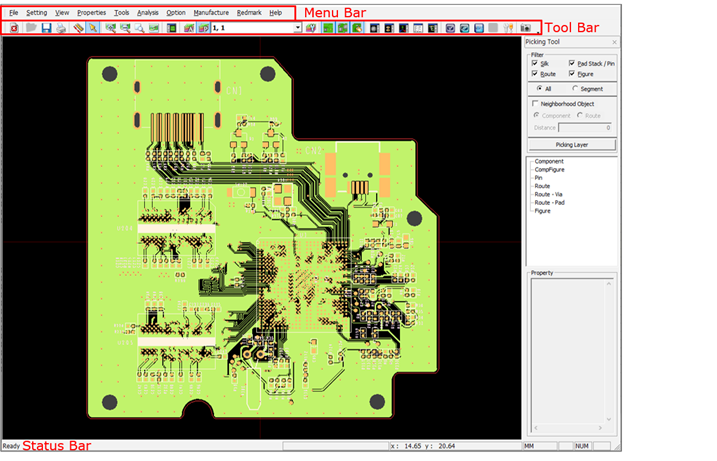The height and width of the screenshot is (461, 717).
Task: Select Component in the picking tree
Action: 548,161
